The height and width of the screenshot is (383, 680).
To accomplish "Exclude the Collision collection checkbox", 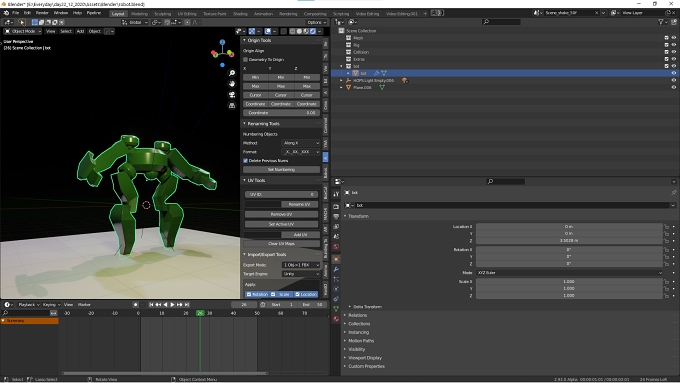I will pyautogui.click(x=667, y=52).
